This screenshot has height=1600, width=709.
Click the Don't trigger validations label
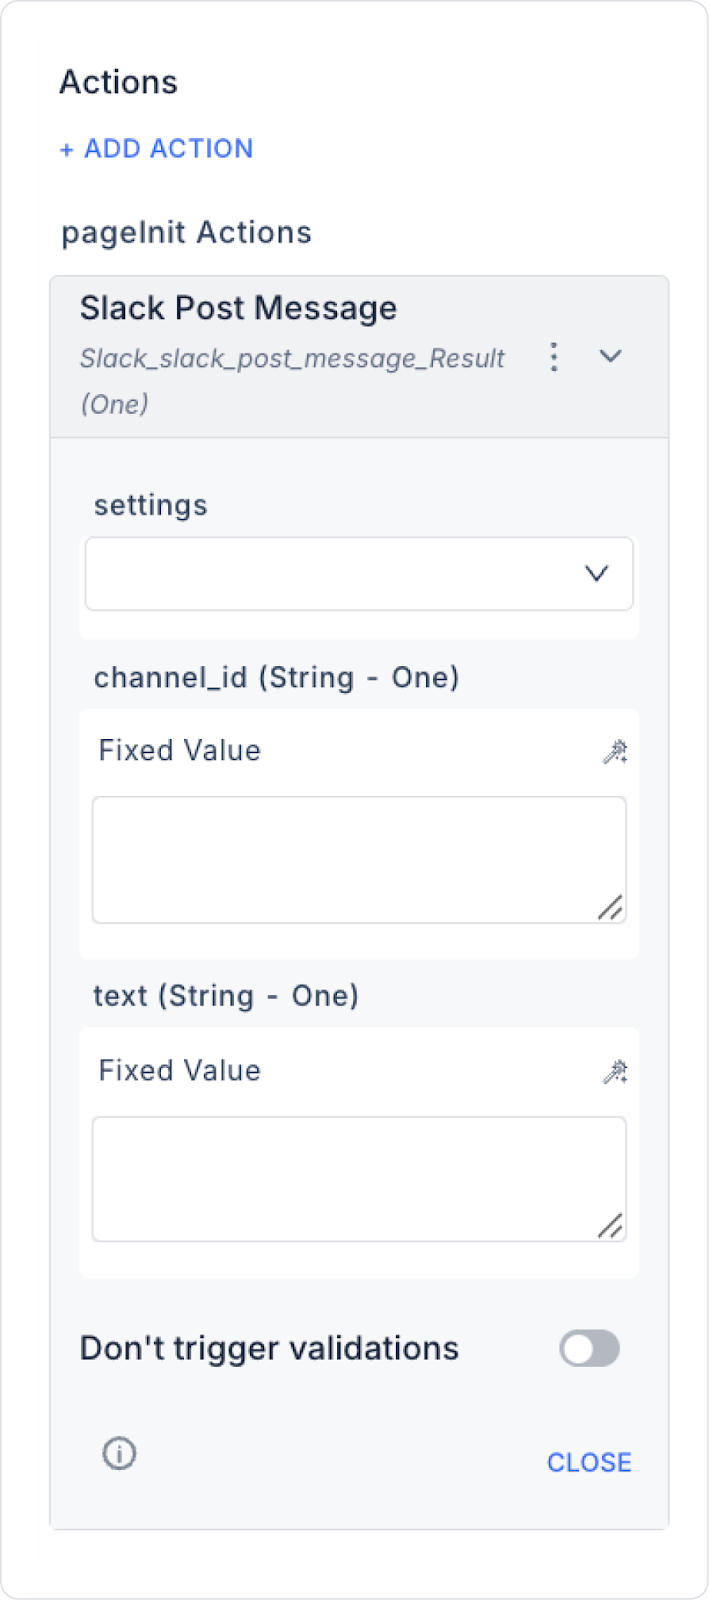tap(269, 1349)
